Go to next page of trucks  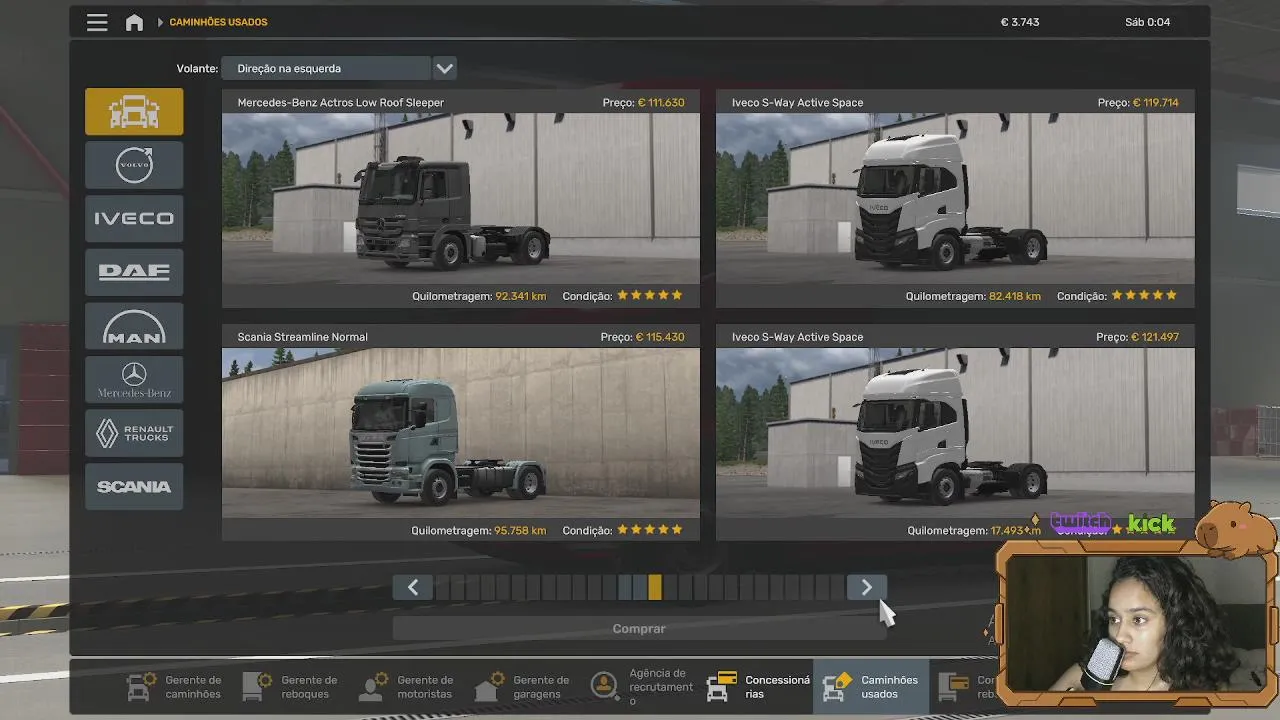(867, 588)
